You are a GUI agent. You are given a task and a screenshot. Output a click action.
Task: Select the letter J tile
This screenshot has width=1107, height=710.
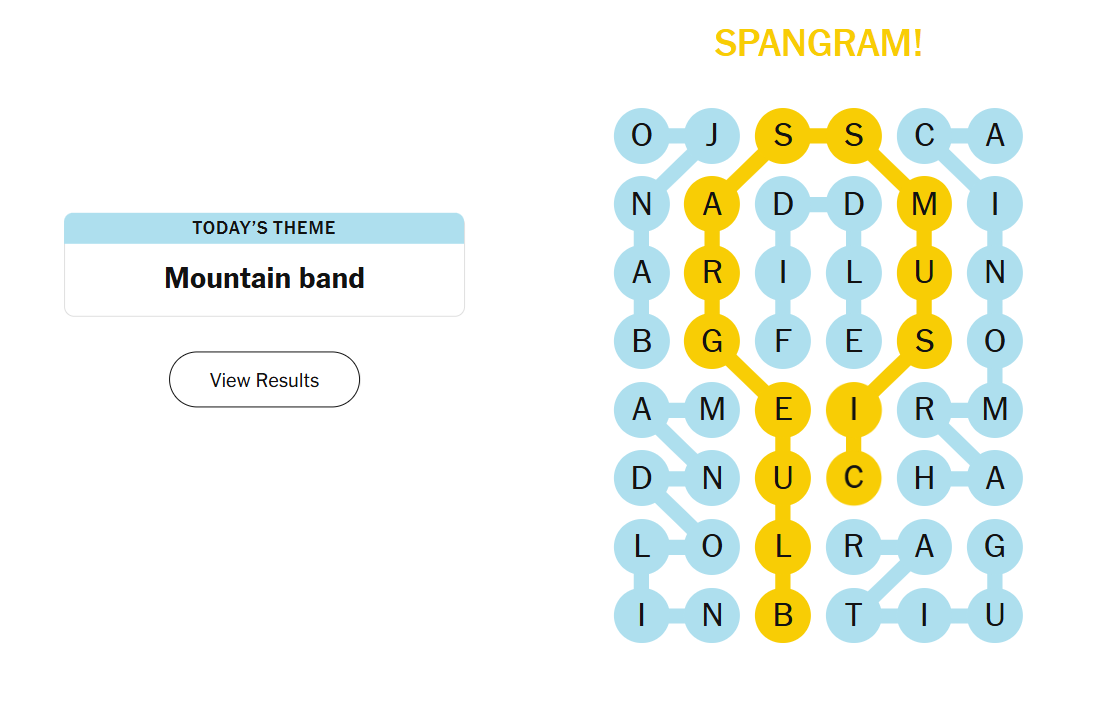point(712,135)
